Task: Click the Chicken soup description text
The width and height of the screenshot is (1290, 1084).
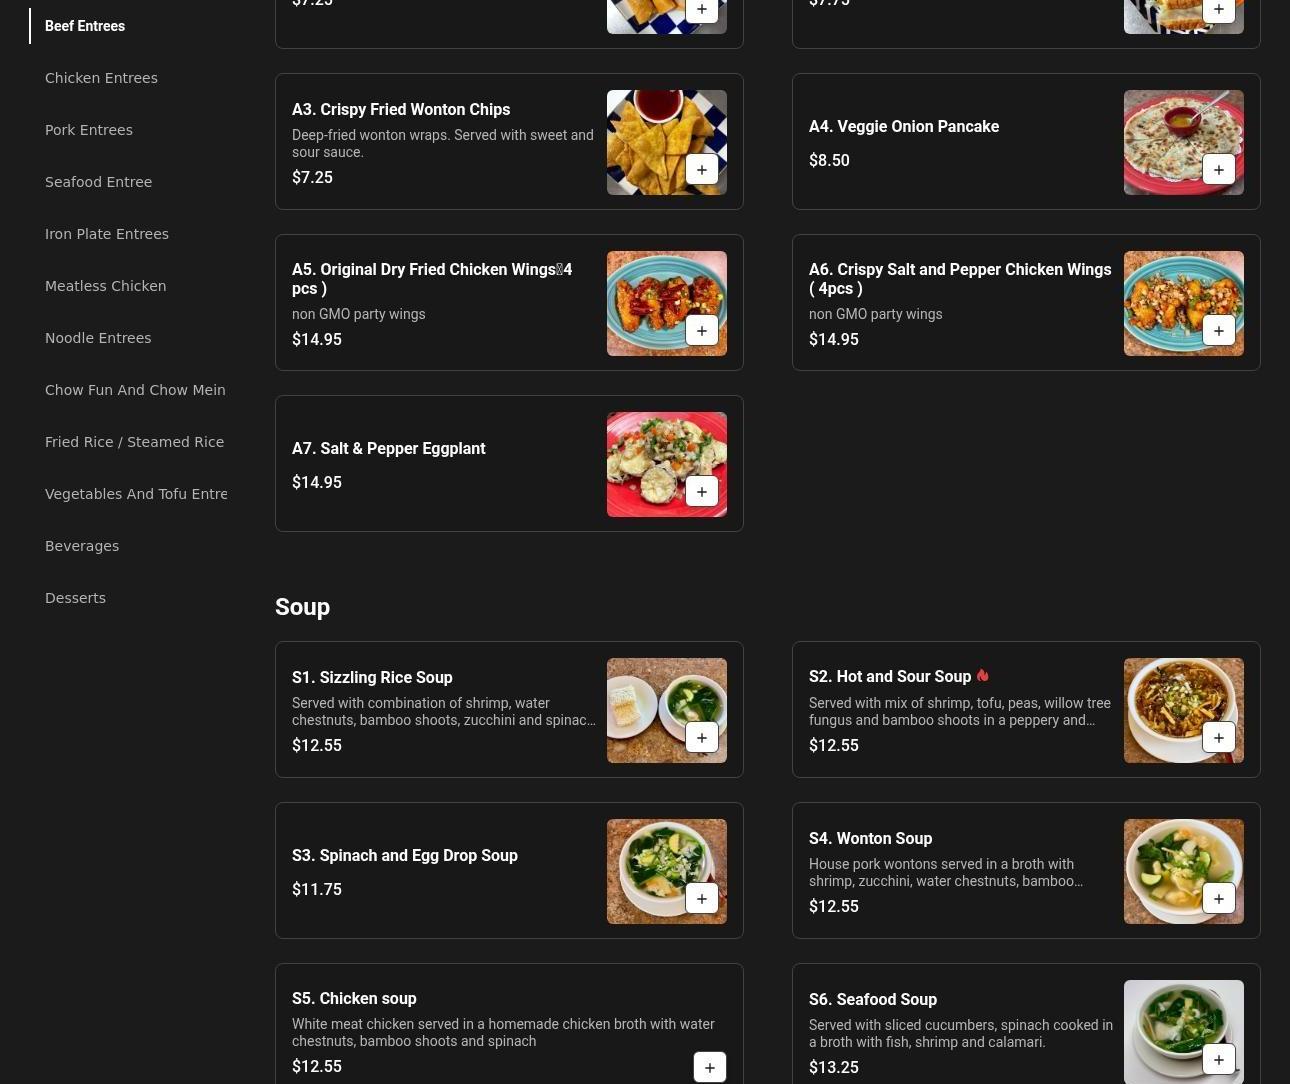Action: pyautogui.click(x=503, y=1033)
